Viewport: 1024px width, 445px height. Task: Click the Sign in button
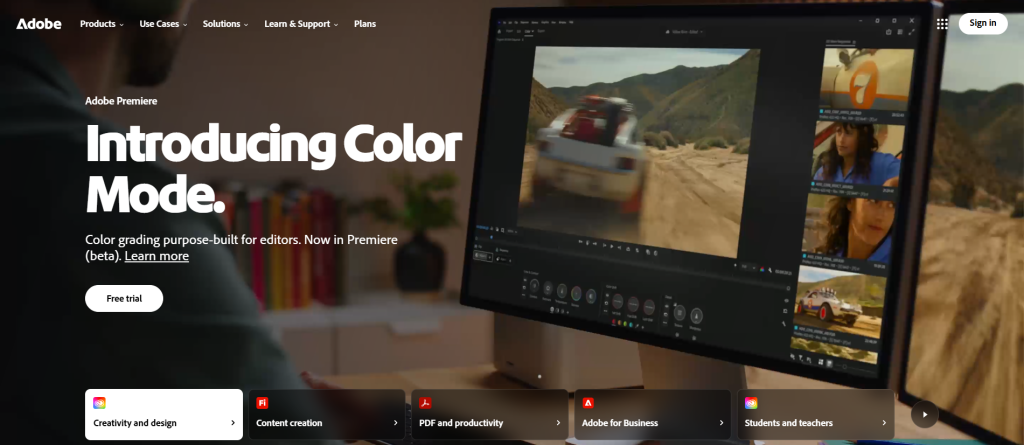[x=982, y=23]
